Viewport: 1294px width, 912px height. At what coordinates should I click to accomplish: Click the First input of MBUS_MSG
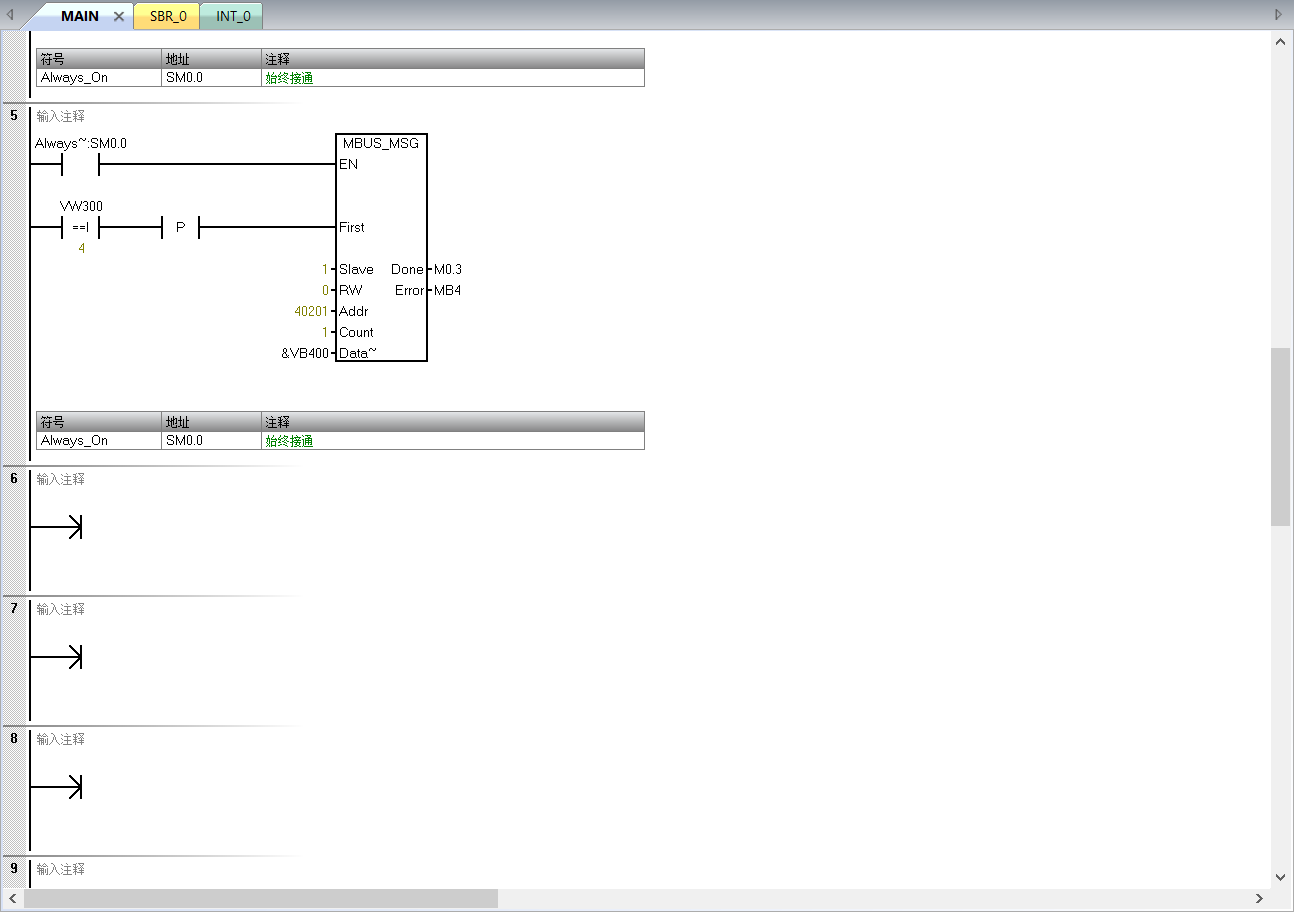352,227
